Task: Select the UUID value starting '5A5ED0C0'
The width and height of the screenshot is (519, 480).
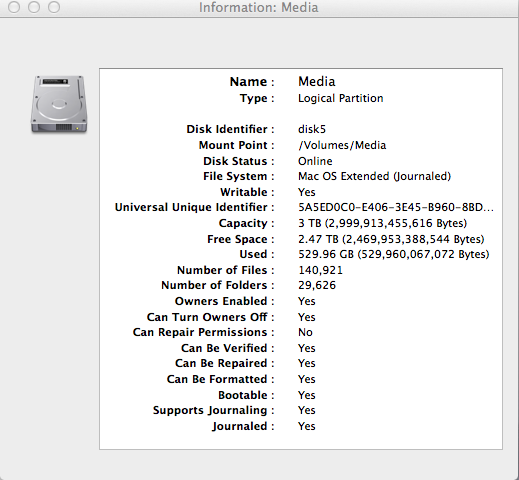Action: [396, 207]
